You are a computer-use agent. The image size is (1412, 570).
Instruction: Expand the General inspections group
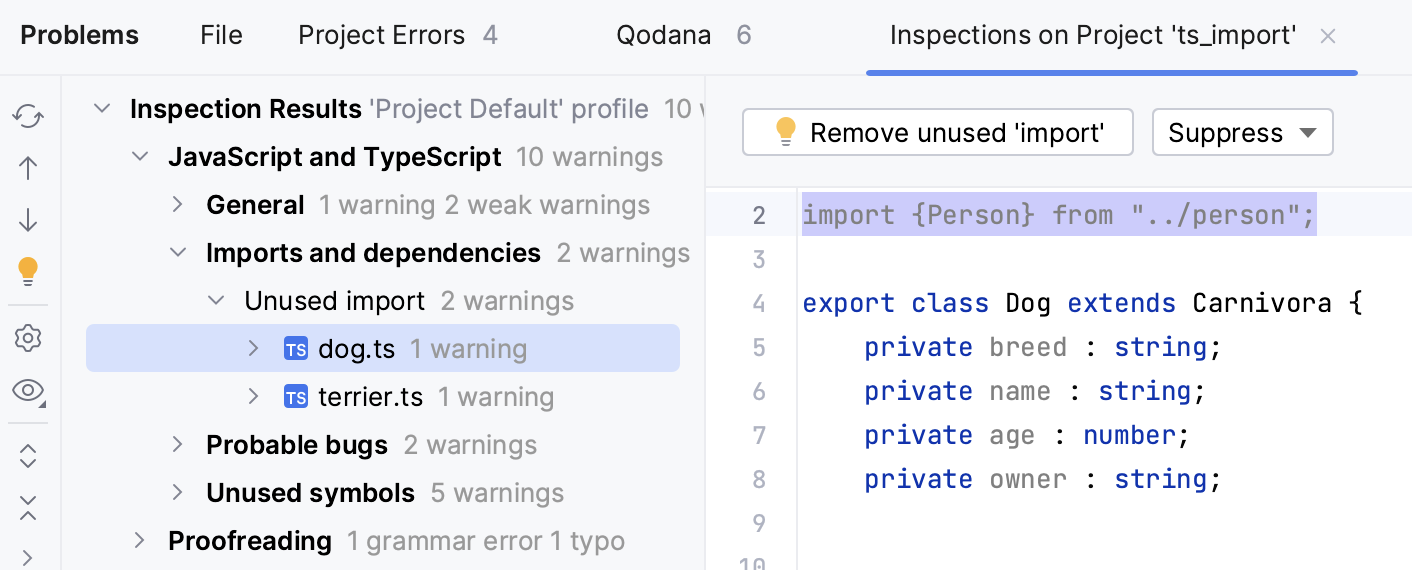coord(178,205)
